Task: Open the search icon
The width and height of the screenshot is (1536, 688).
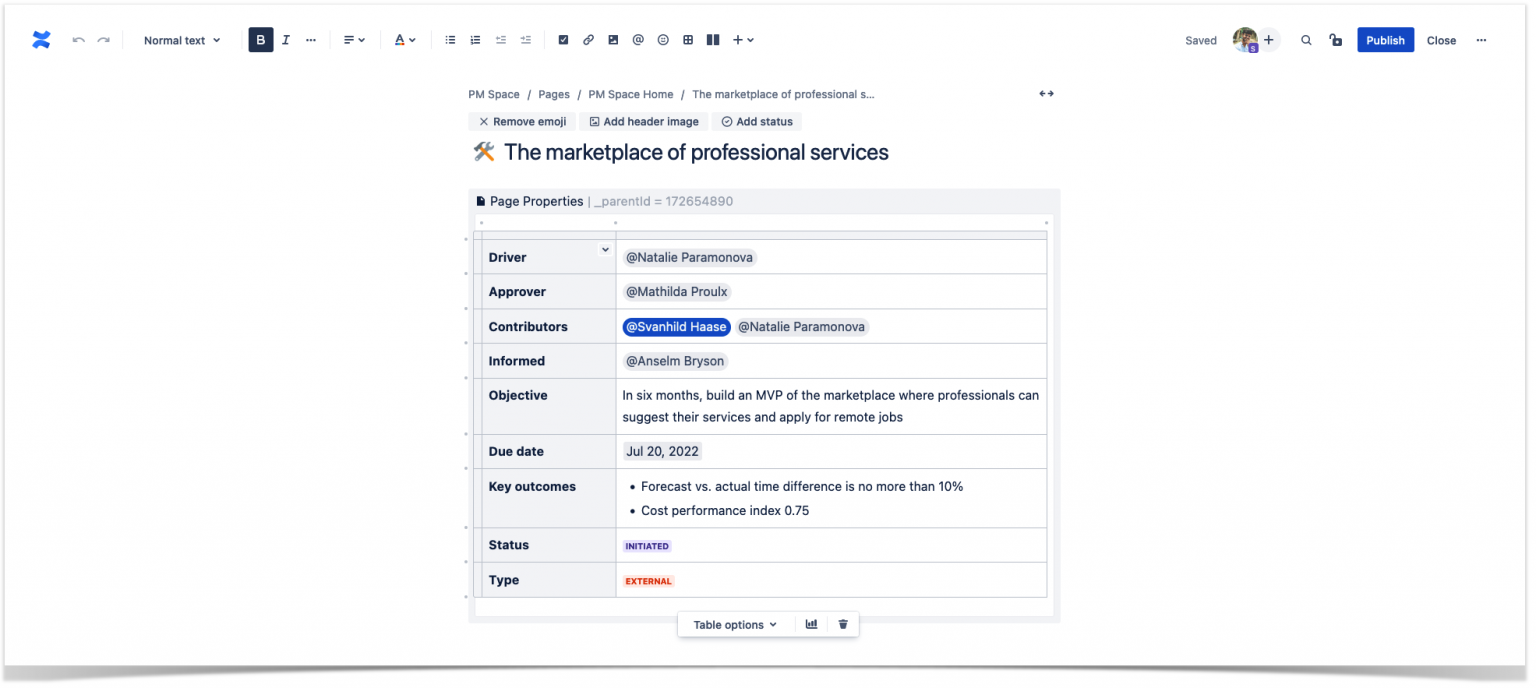Action: (x=1306, y=40)
